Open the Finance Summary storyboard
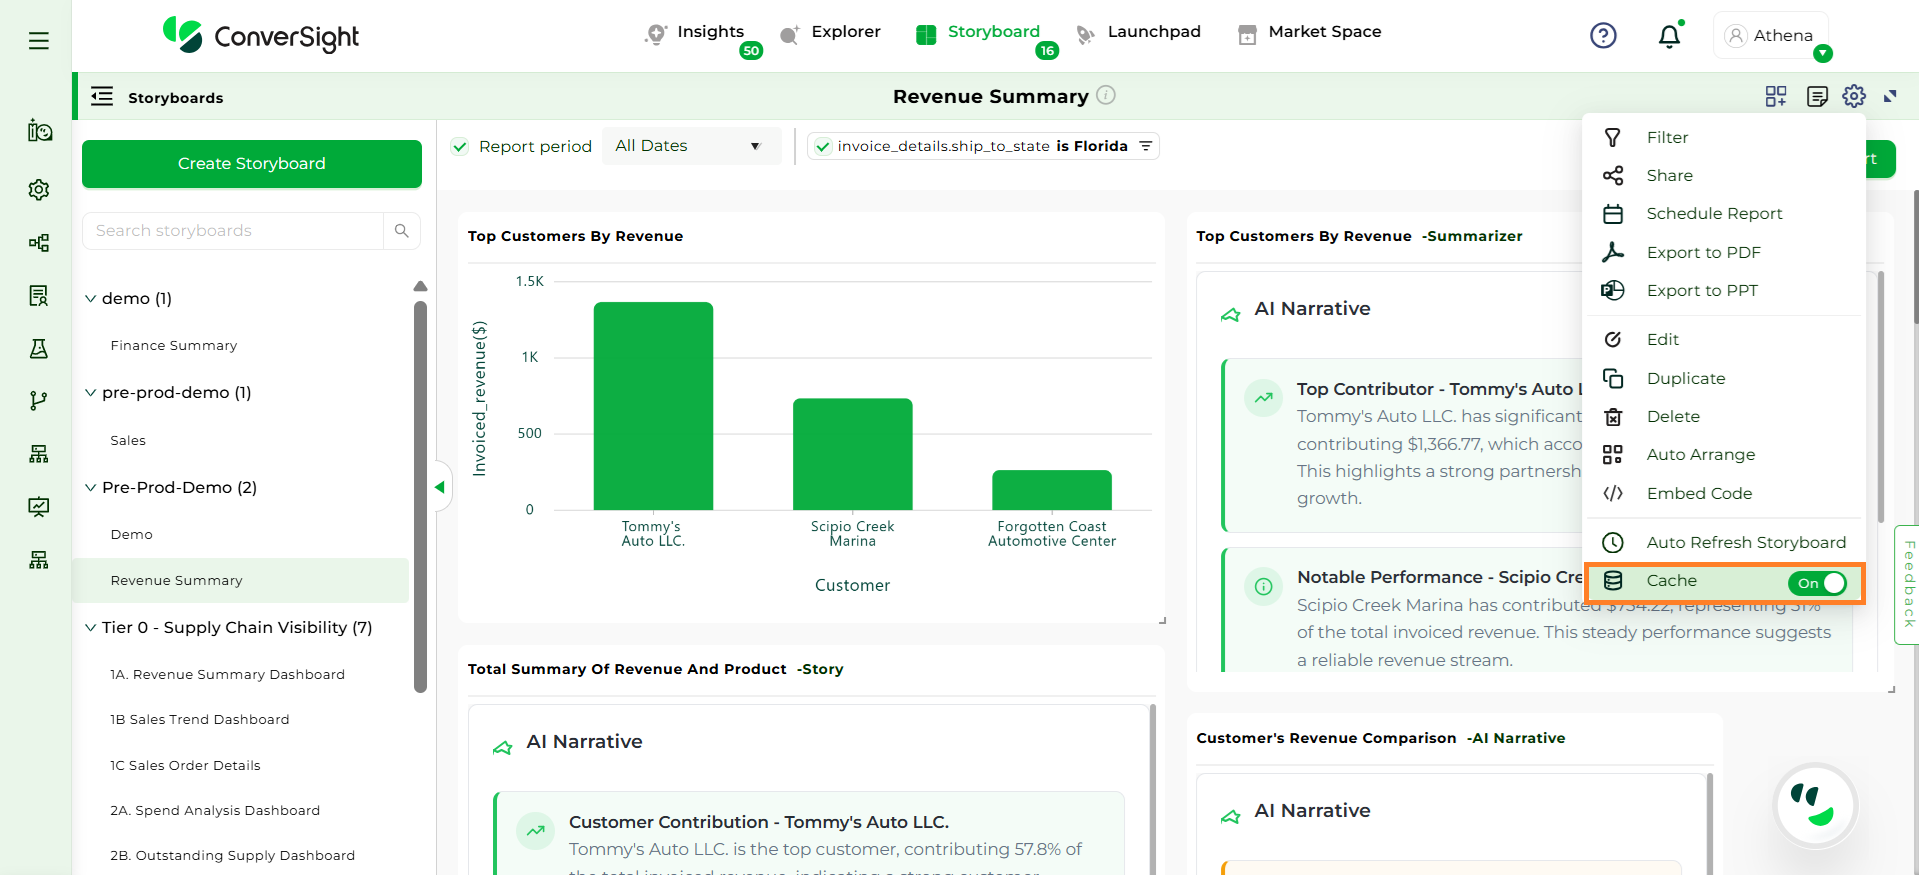This screenshot has width=1919, height=875. (x=174, y=346)
